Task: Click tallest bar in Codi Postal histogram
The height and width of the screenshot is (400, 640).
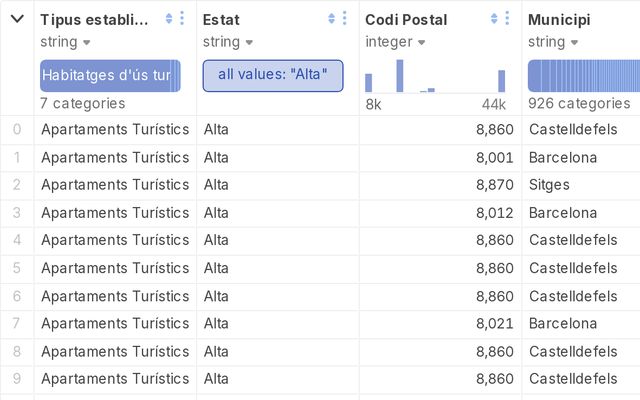Action: 400,76
